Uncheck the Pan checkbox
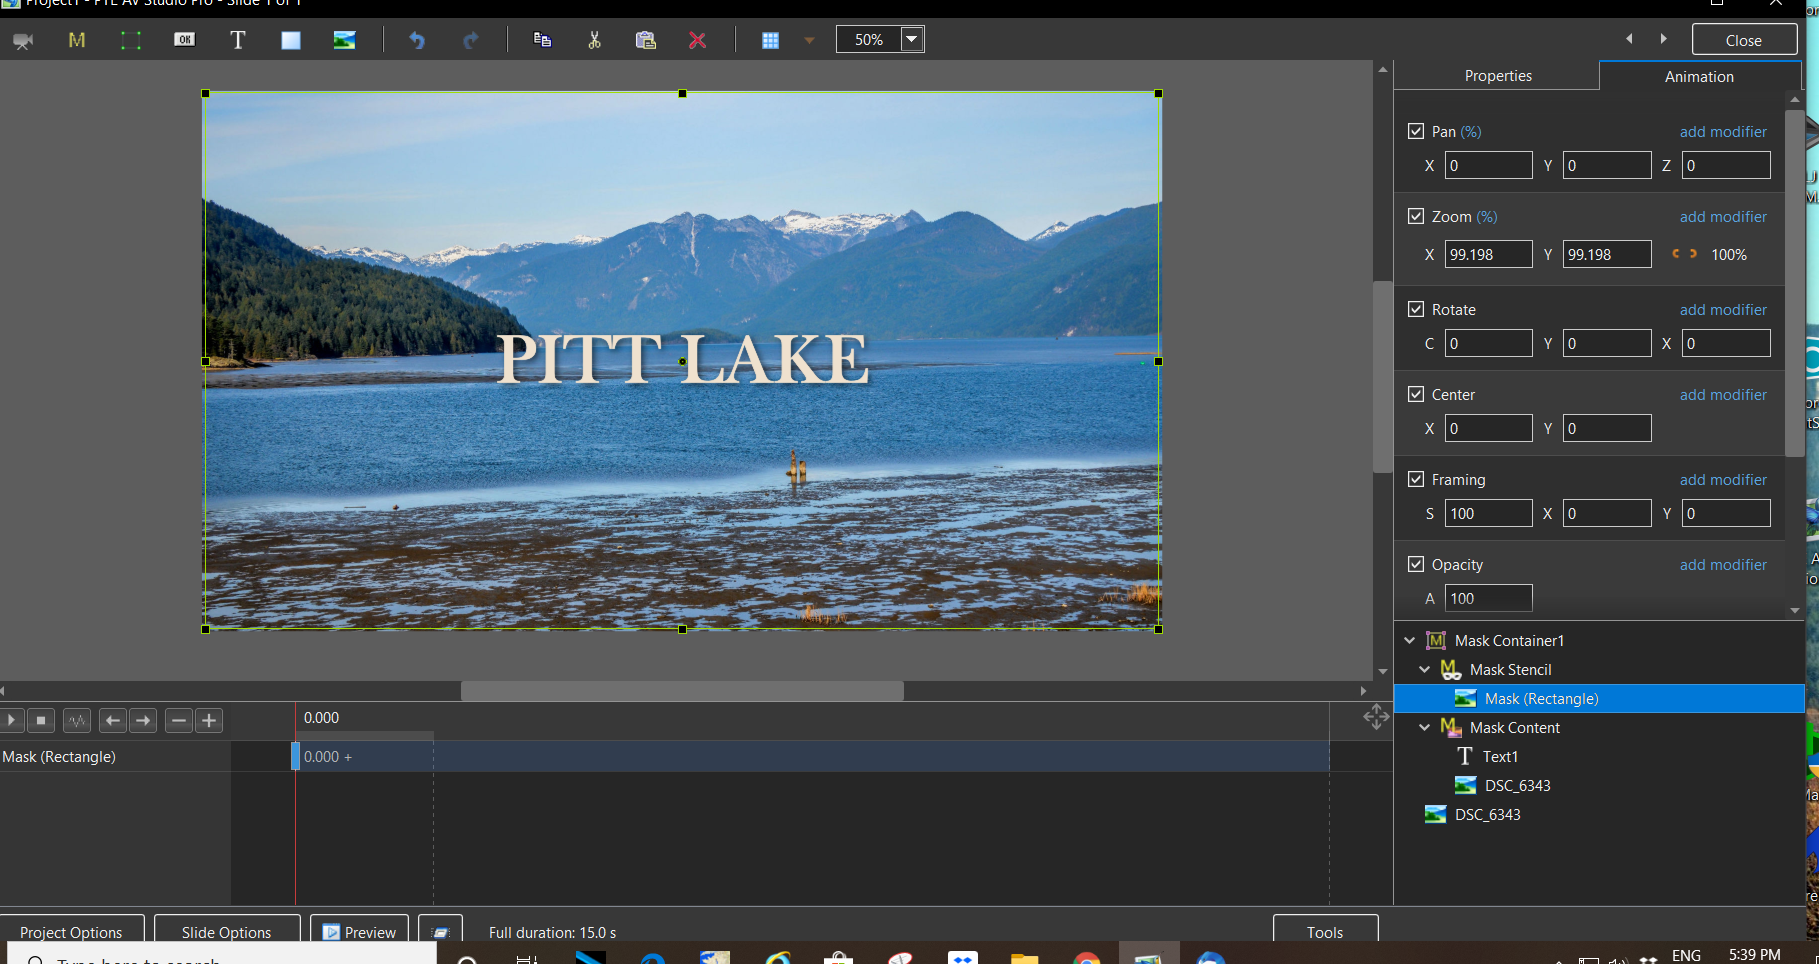The width and height of the screenshot is (1819, 964). click(1416, 131)
